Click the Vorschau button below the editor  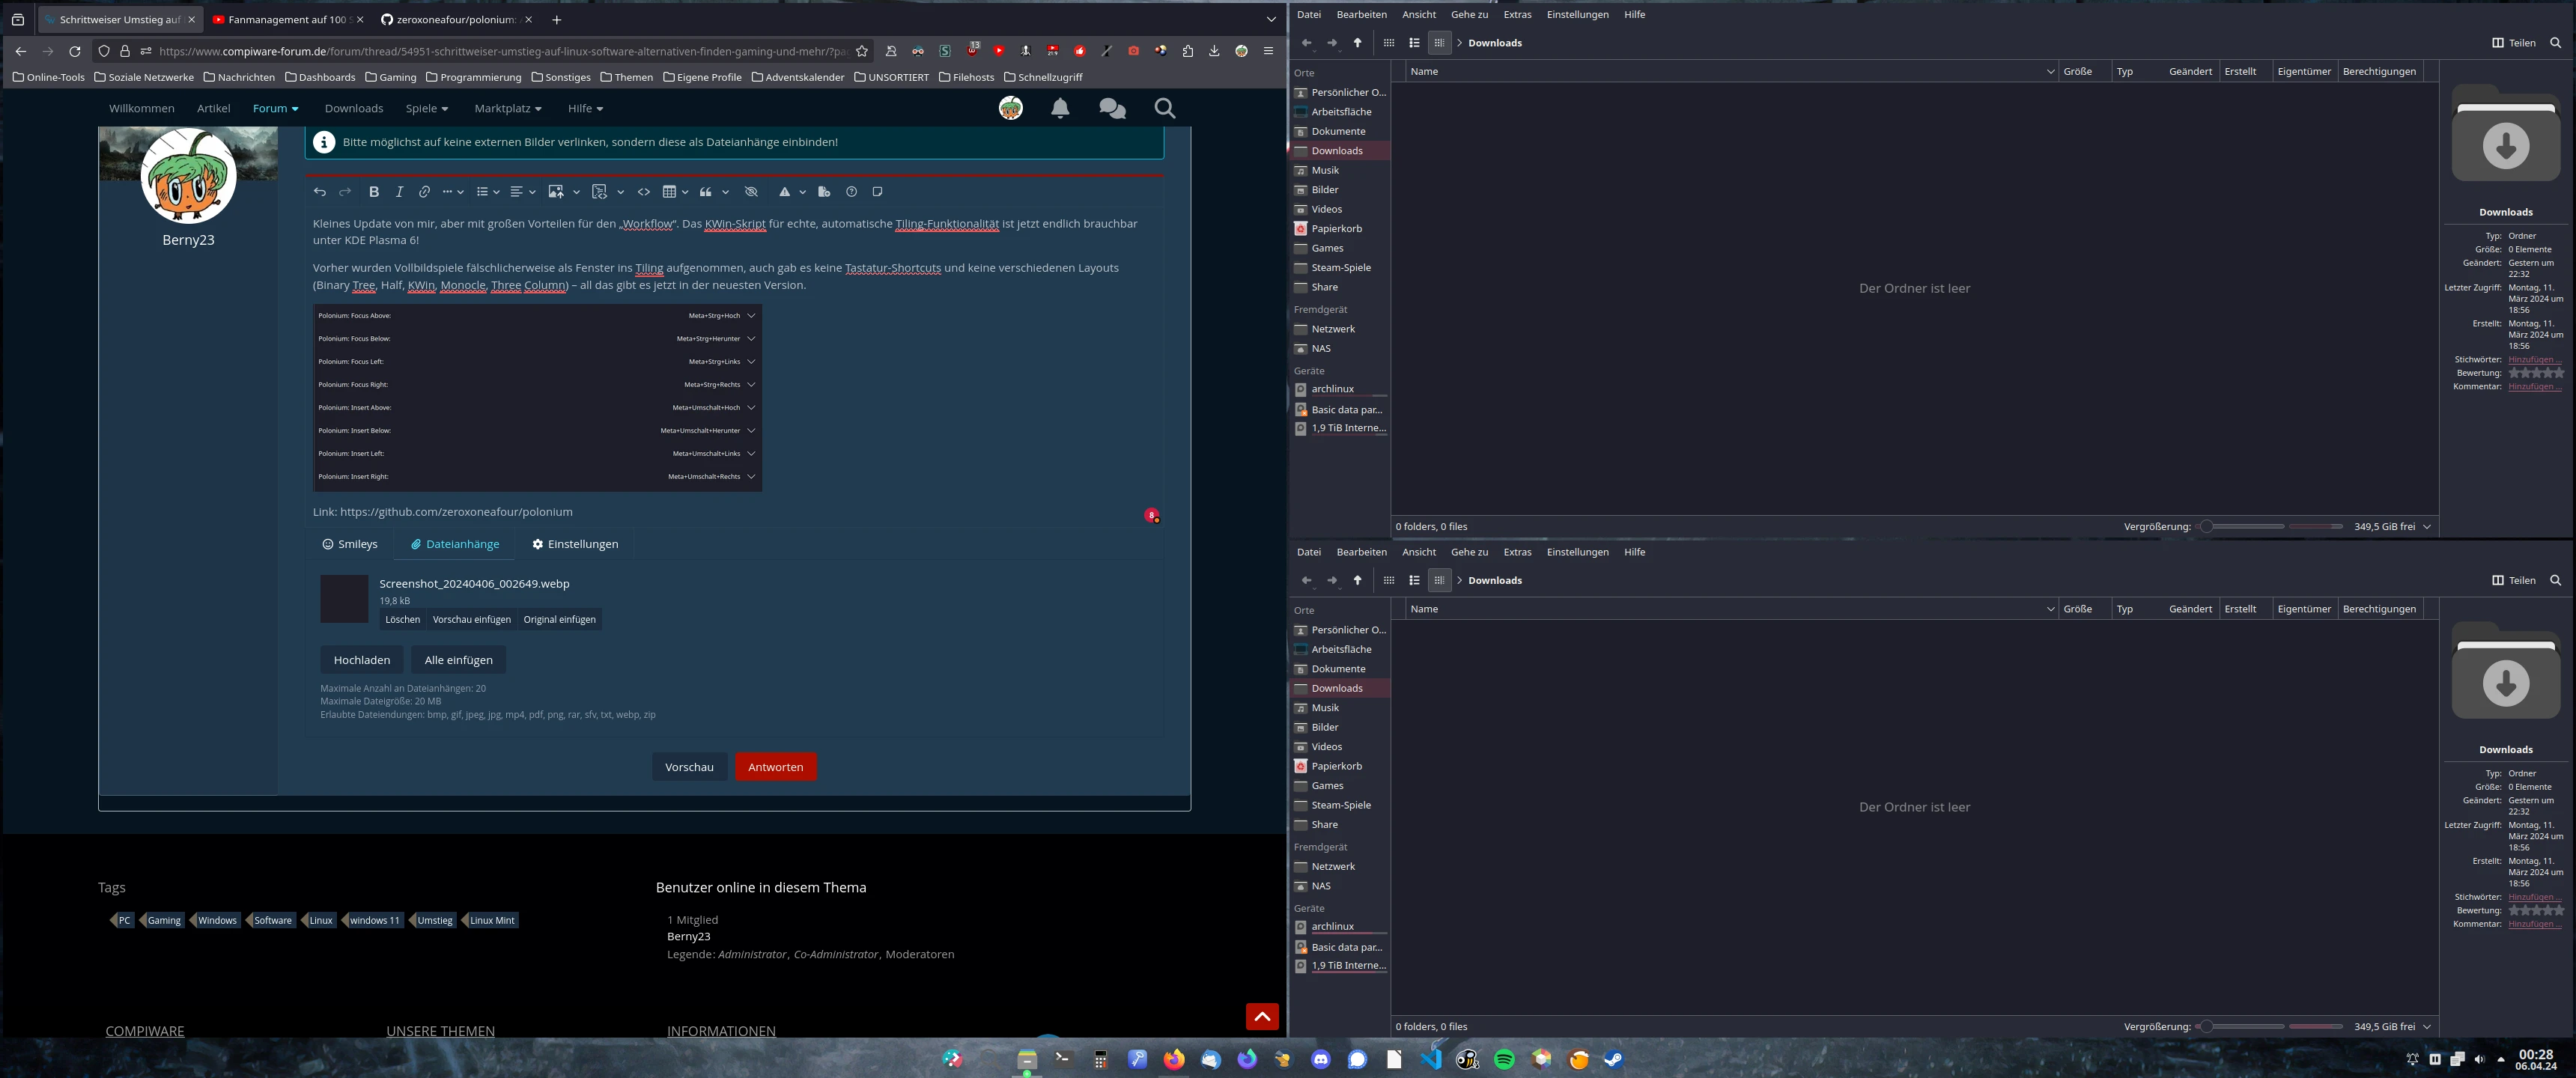pos(689,768)
